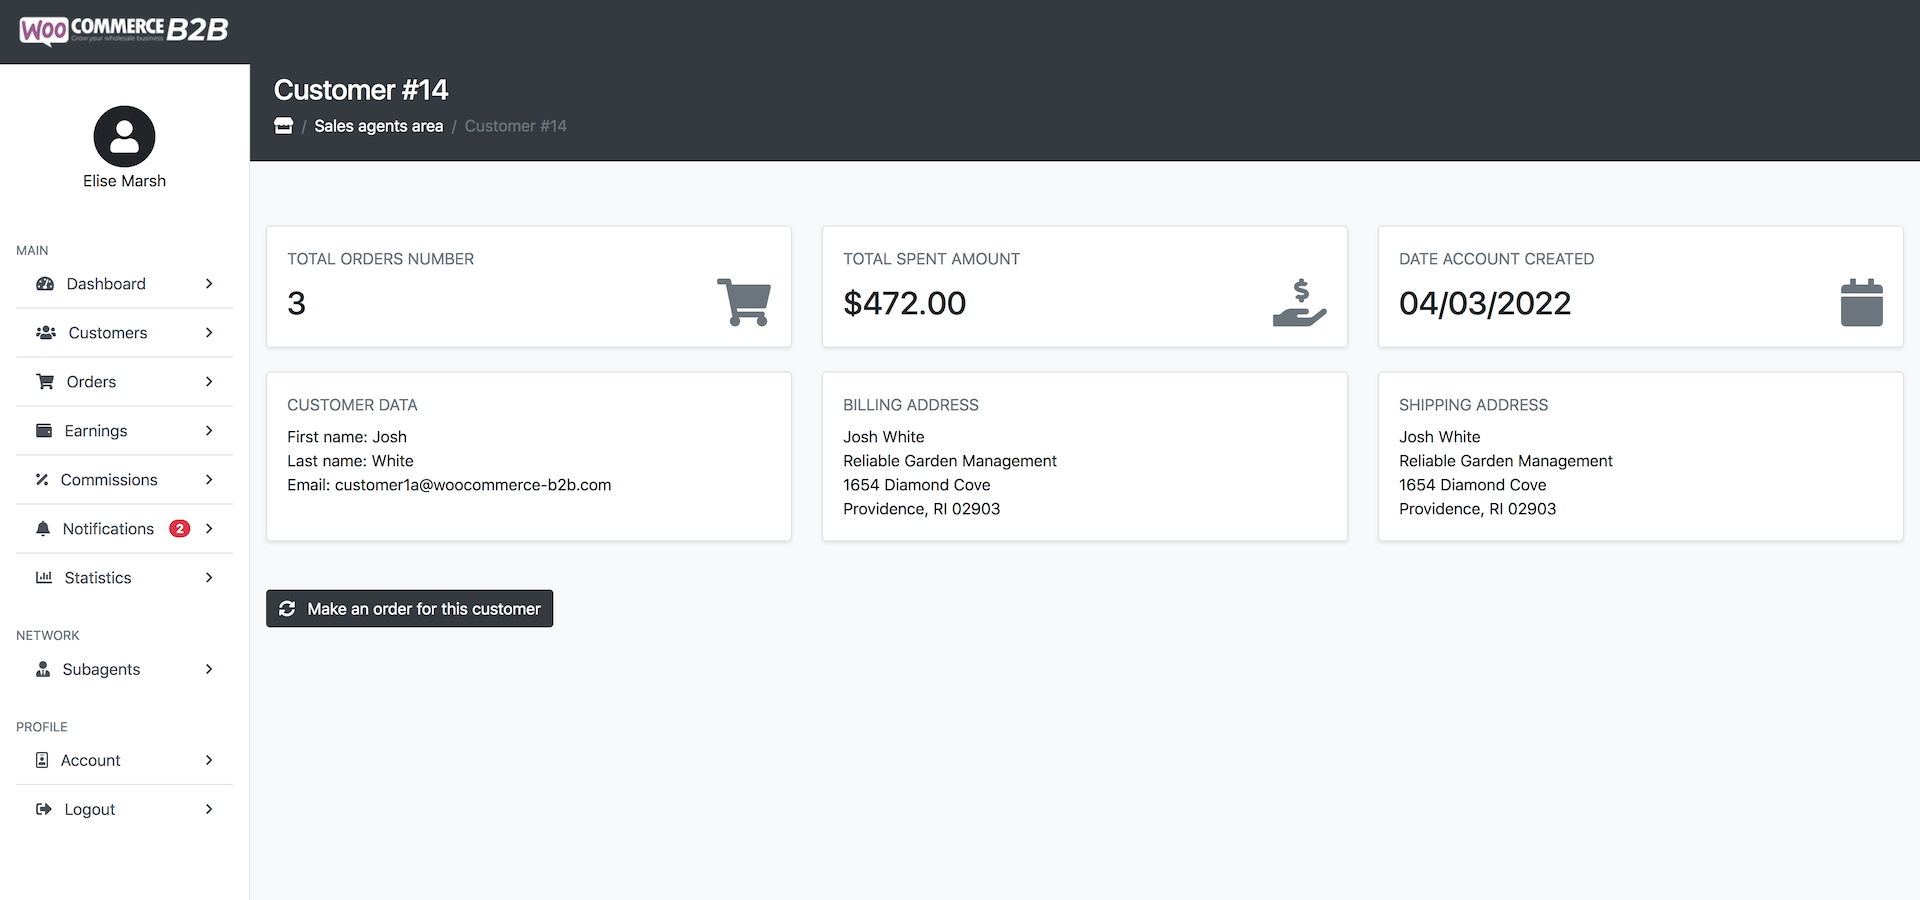The image size is (1920, 900).
Task: Click Make an order for this customer
Action: point(409,609)
